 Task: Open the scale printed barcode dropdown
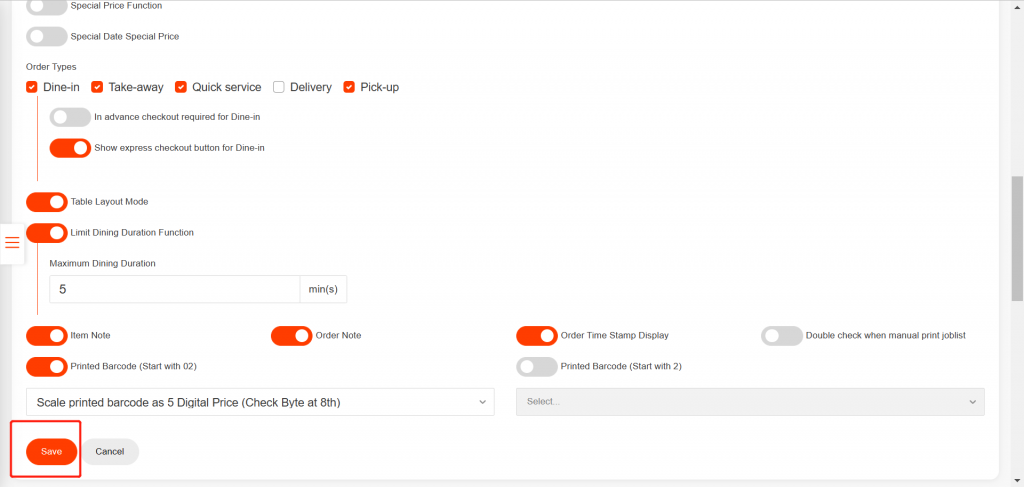[x=260, y=402]
